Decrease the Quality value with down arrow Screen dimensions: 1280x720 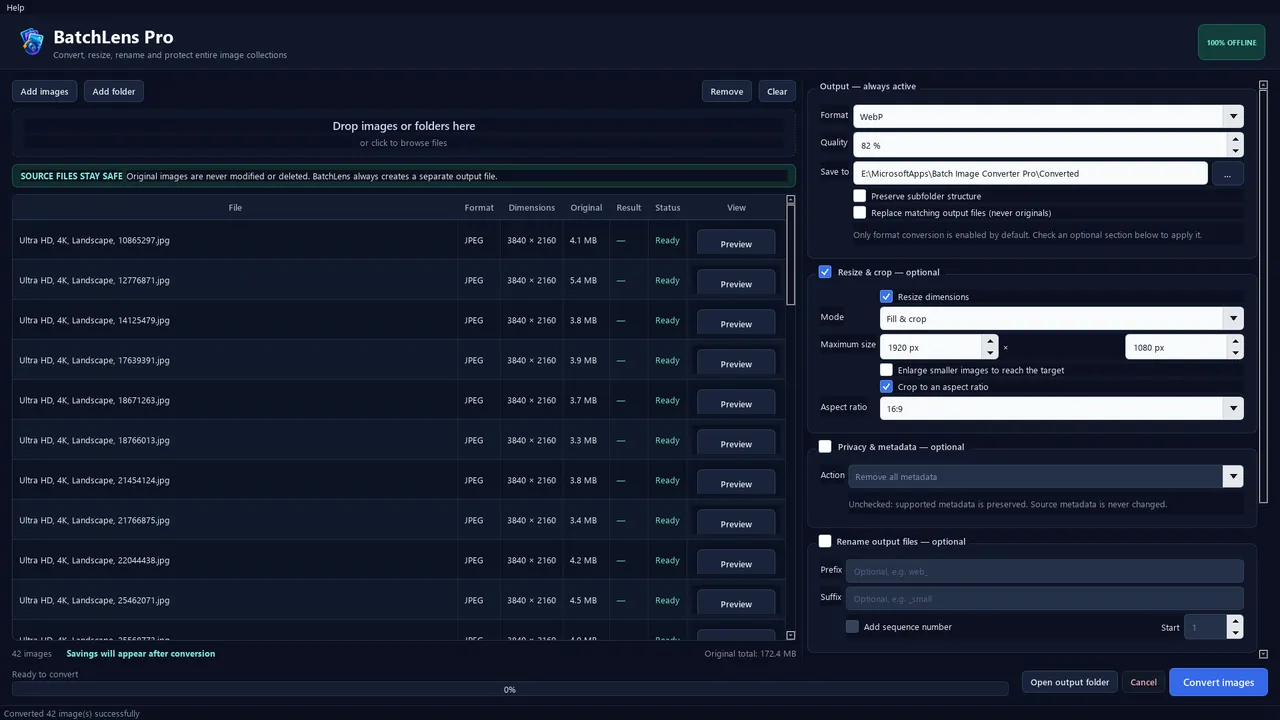[x=1236, y=151]
